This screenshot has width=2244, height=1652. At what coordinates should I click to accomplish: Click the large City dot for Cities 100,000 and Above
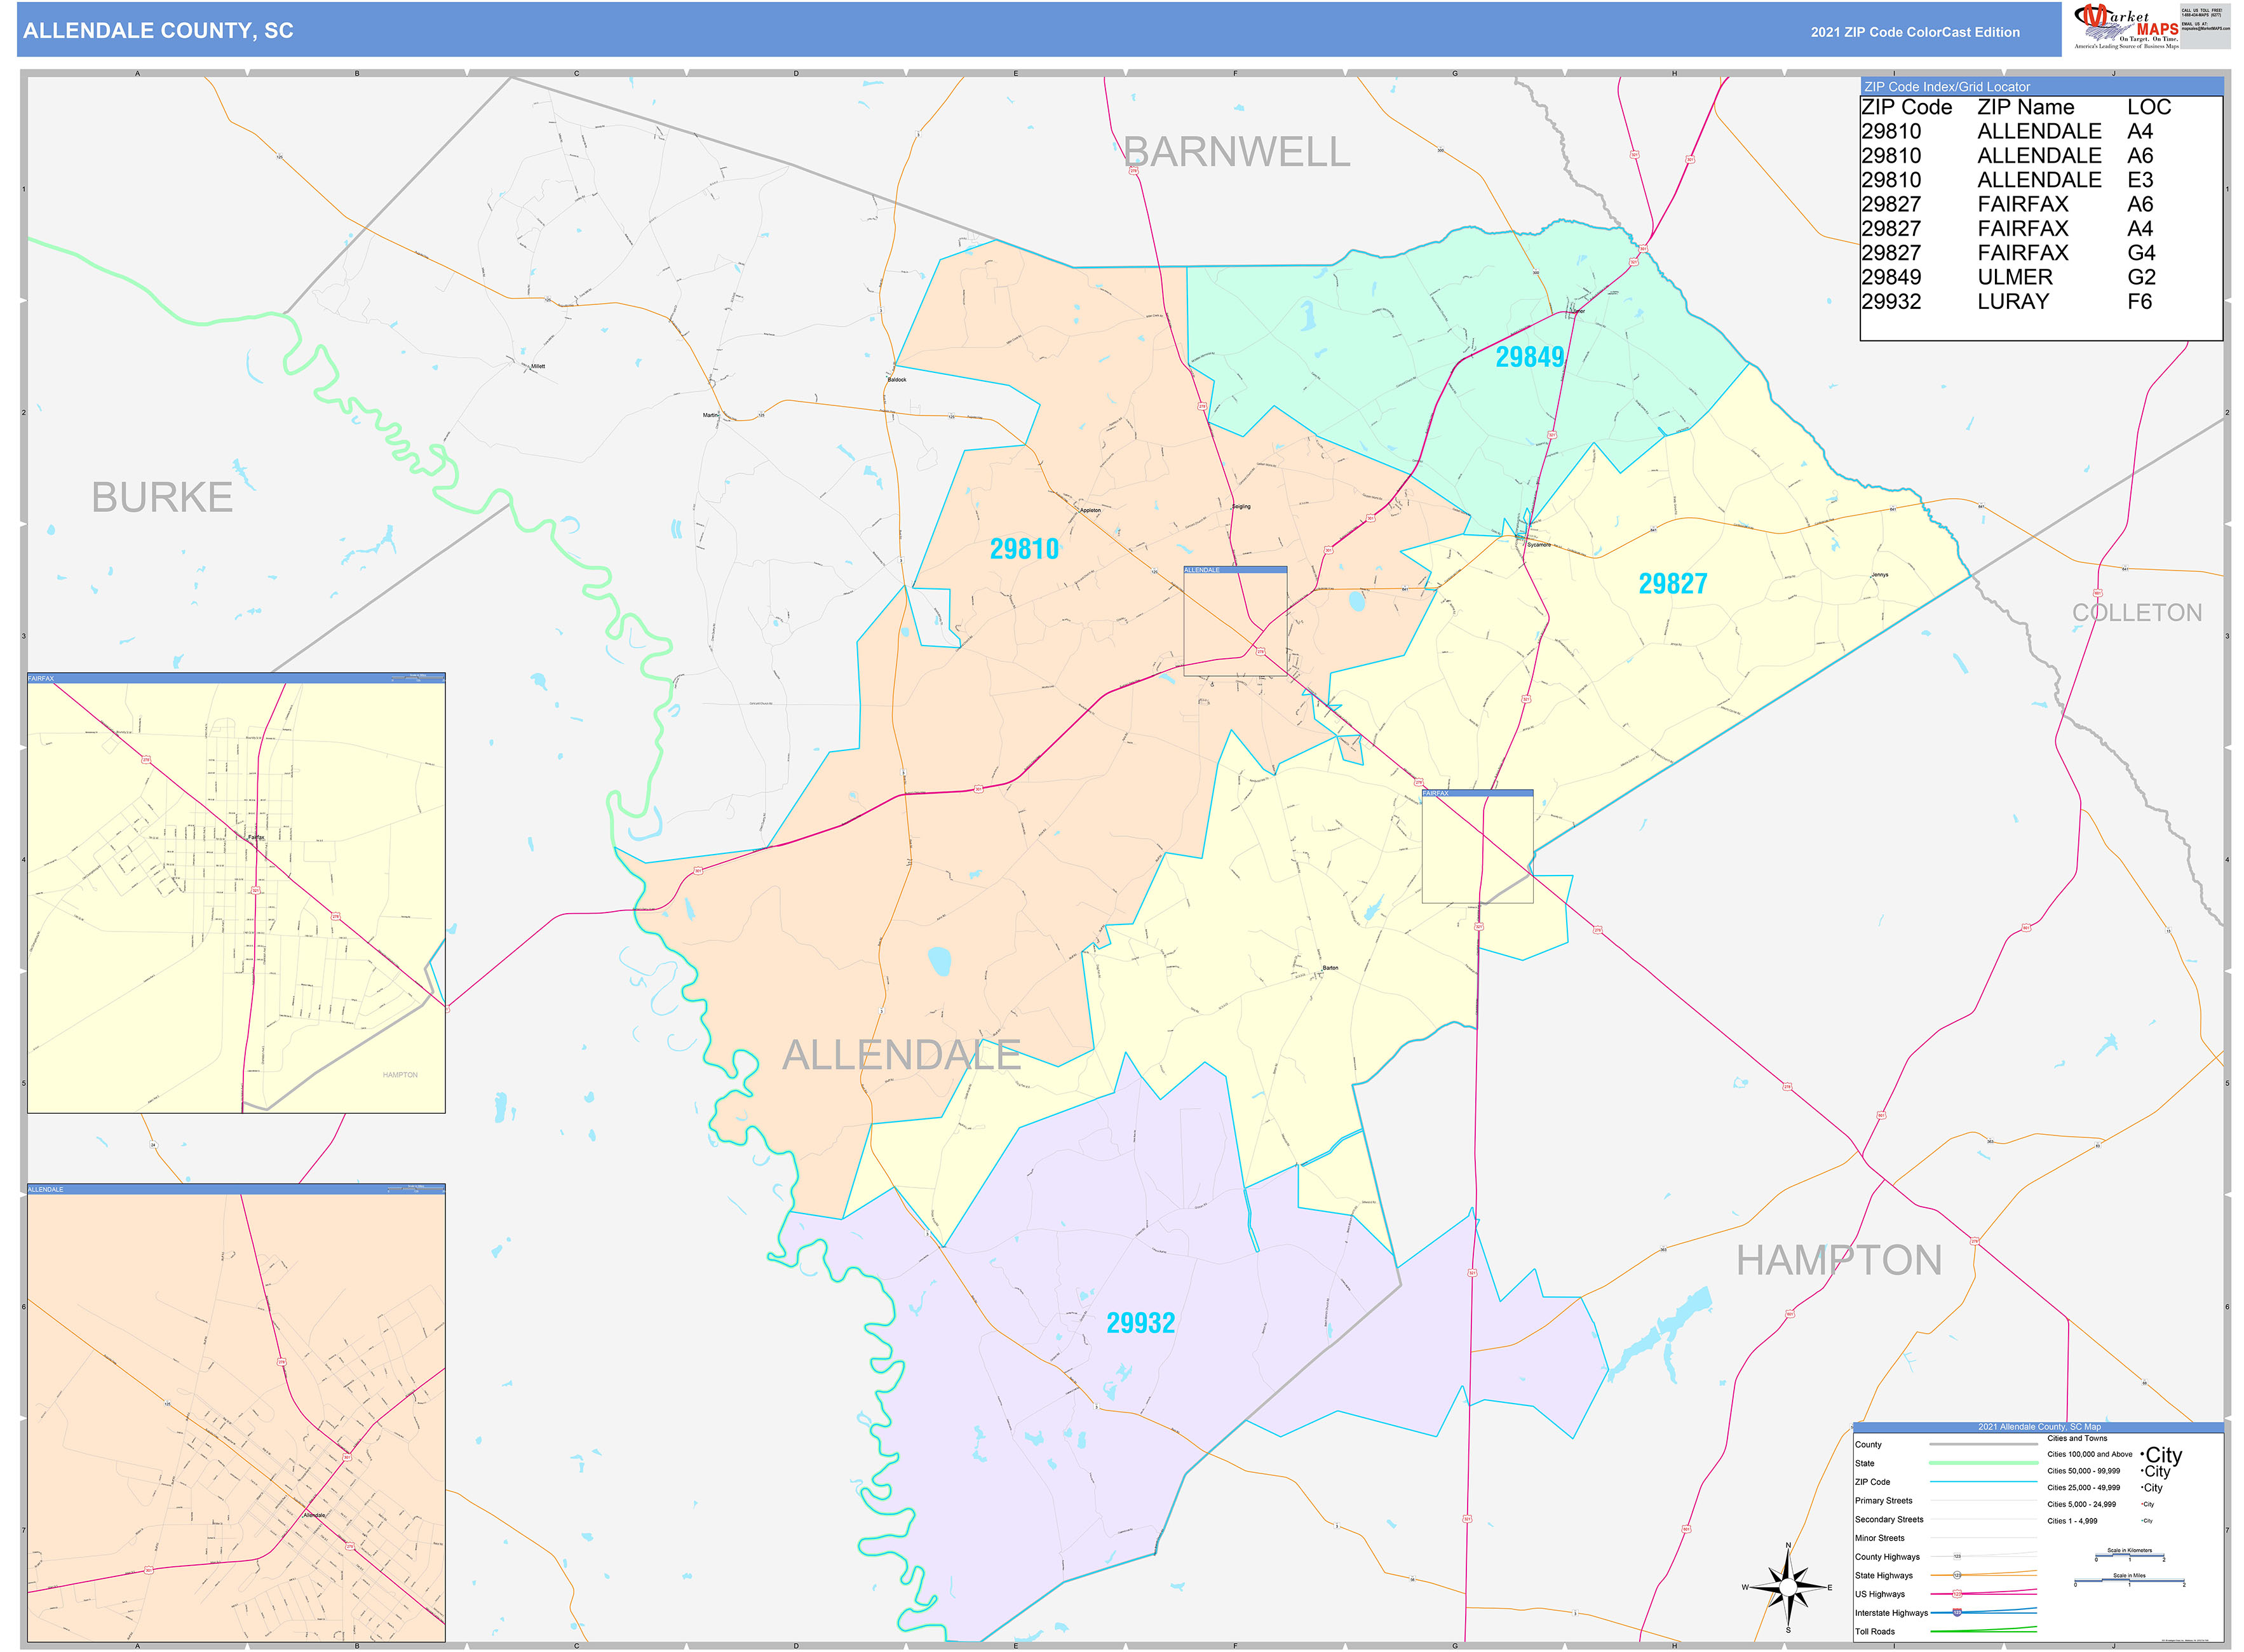[2144, 1454]
